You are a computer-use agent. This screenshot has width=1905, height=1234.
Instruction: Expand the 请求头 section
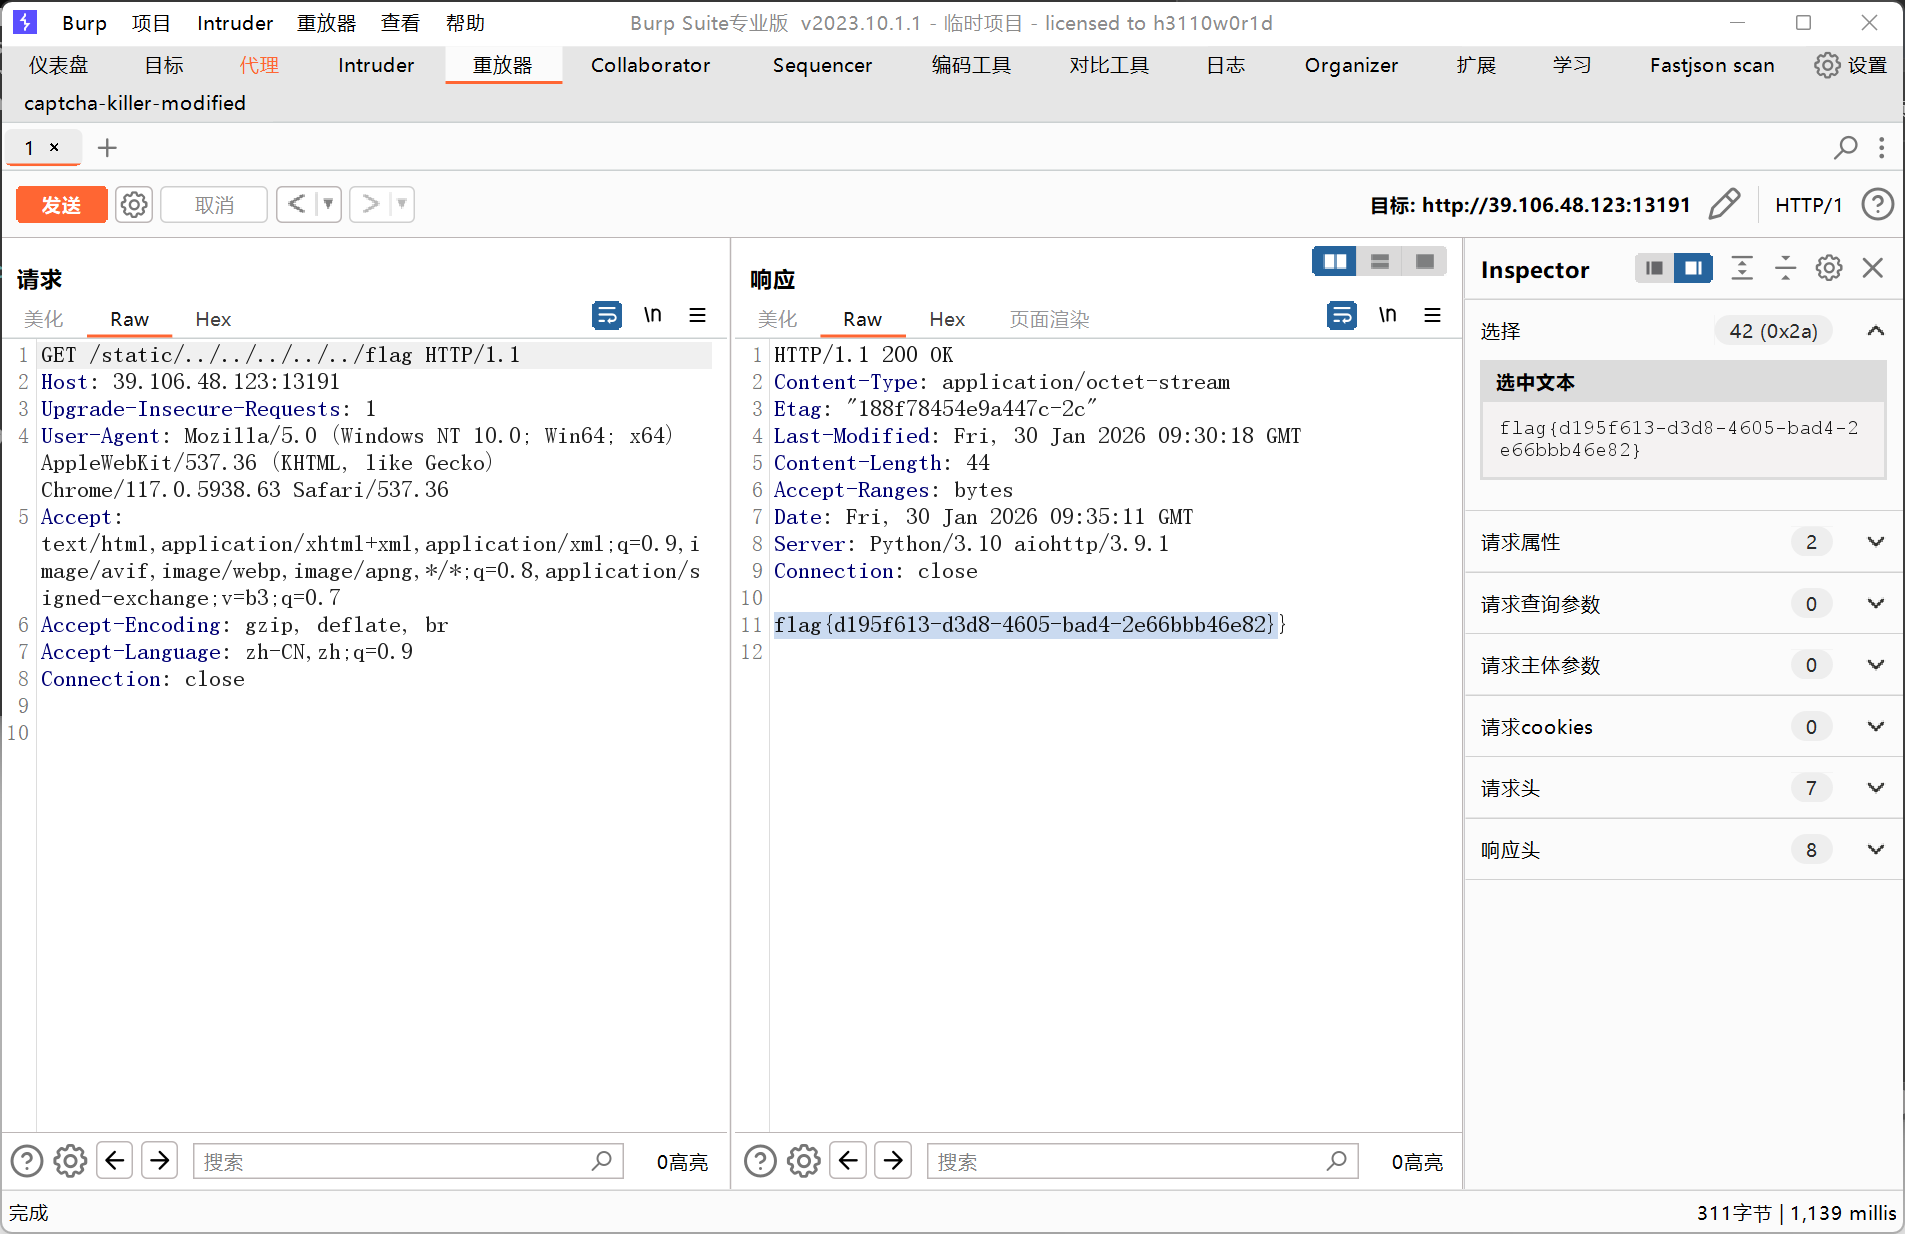pos(1876,788)
